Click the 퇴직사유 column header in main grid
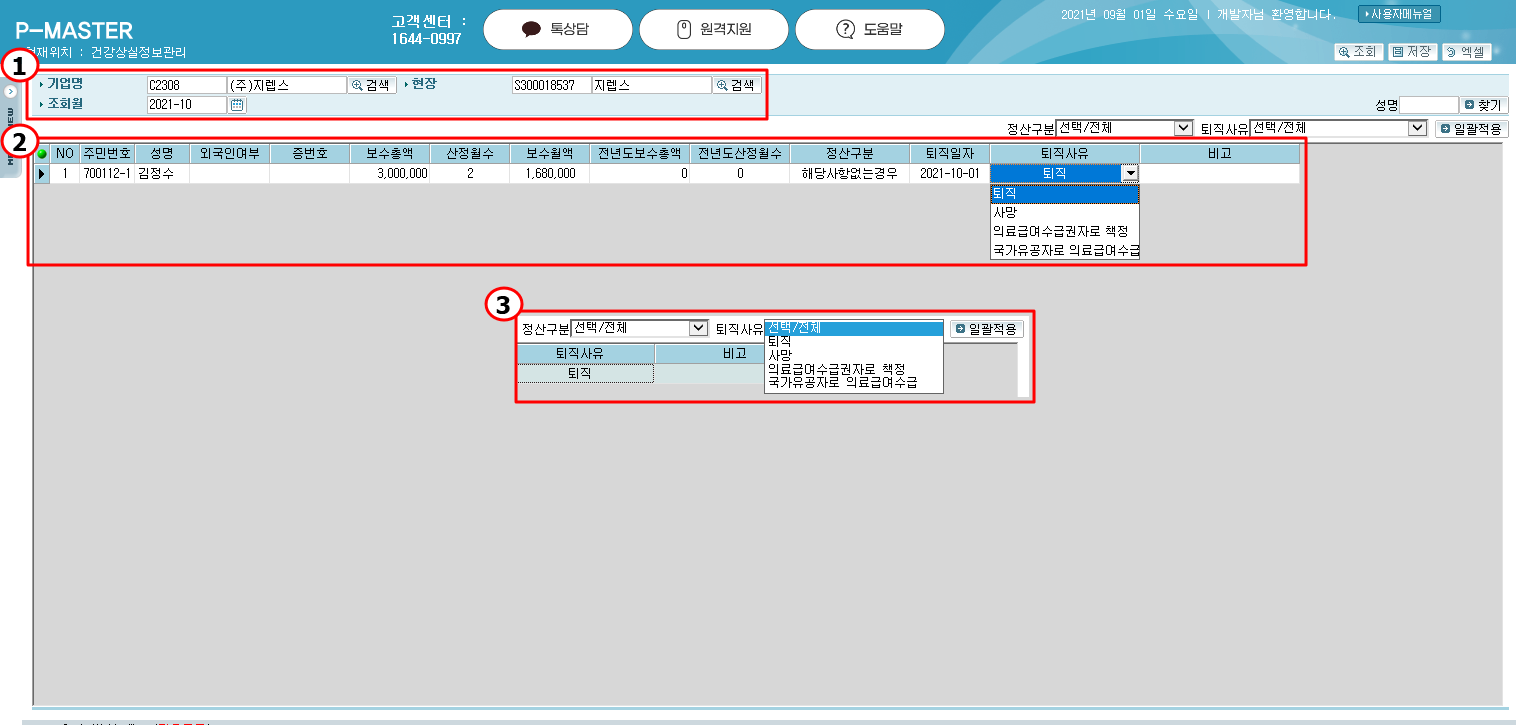The width and height of the screenshot is (1516, 725). pos(1065,154)
